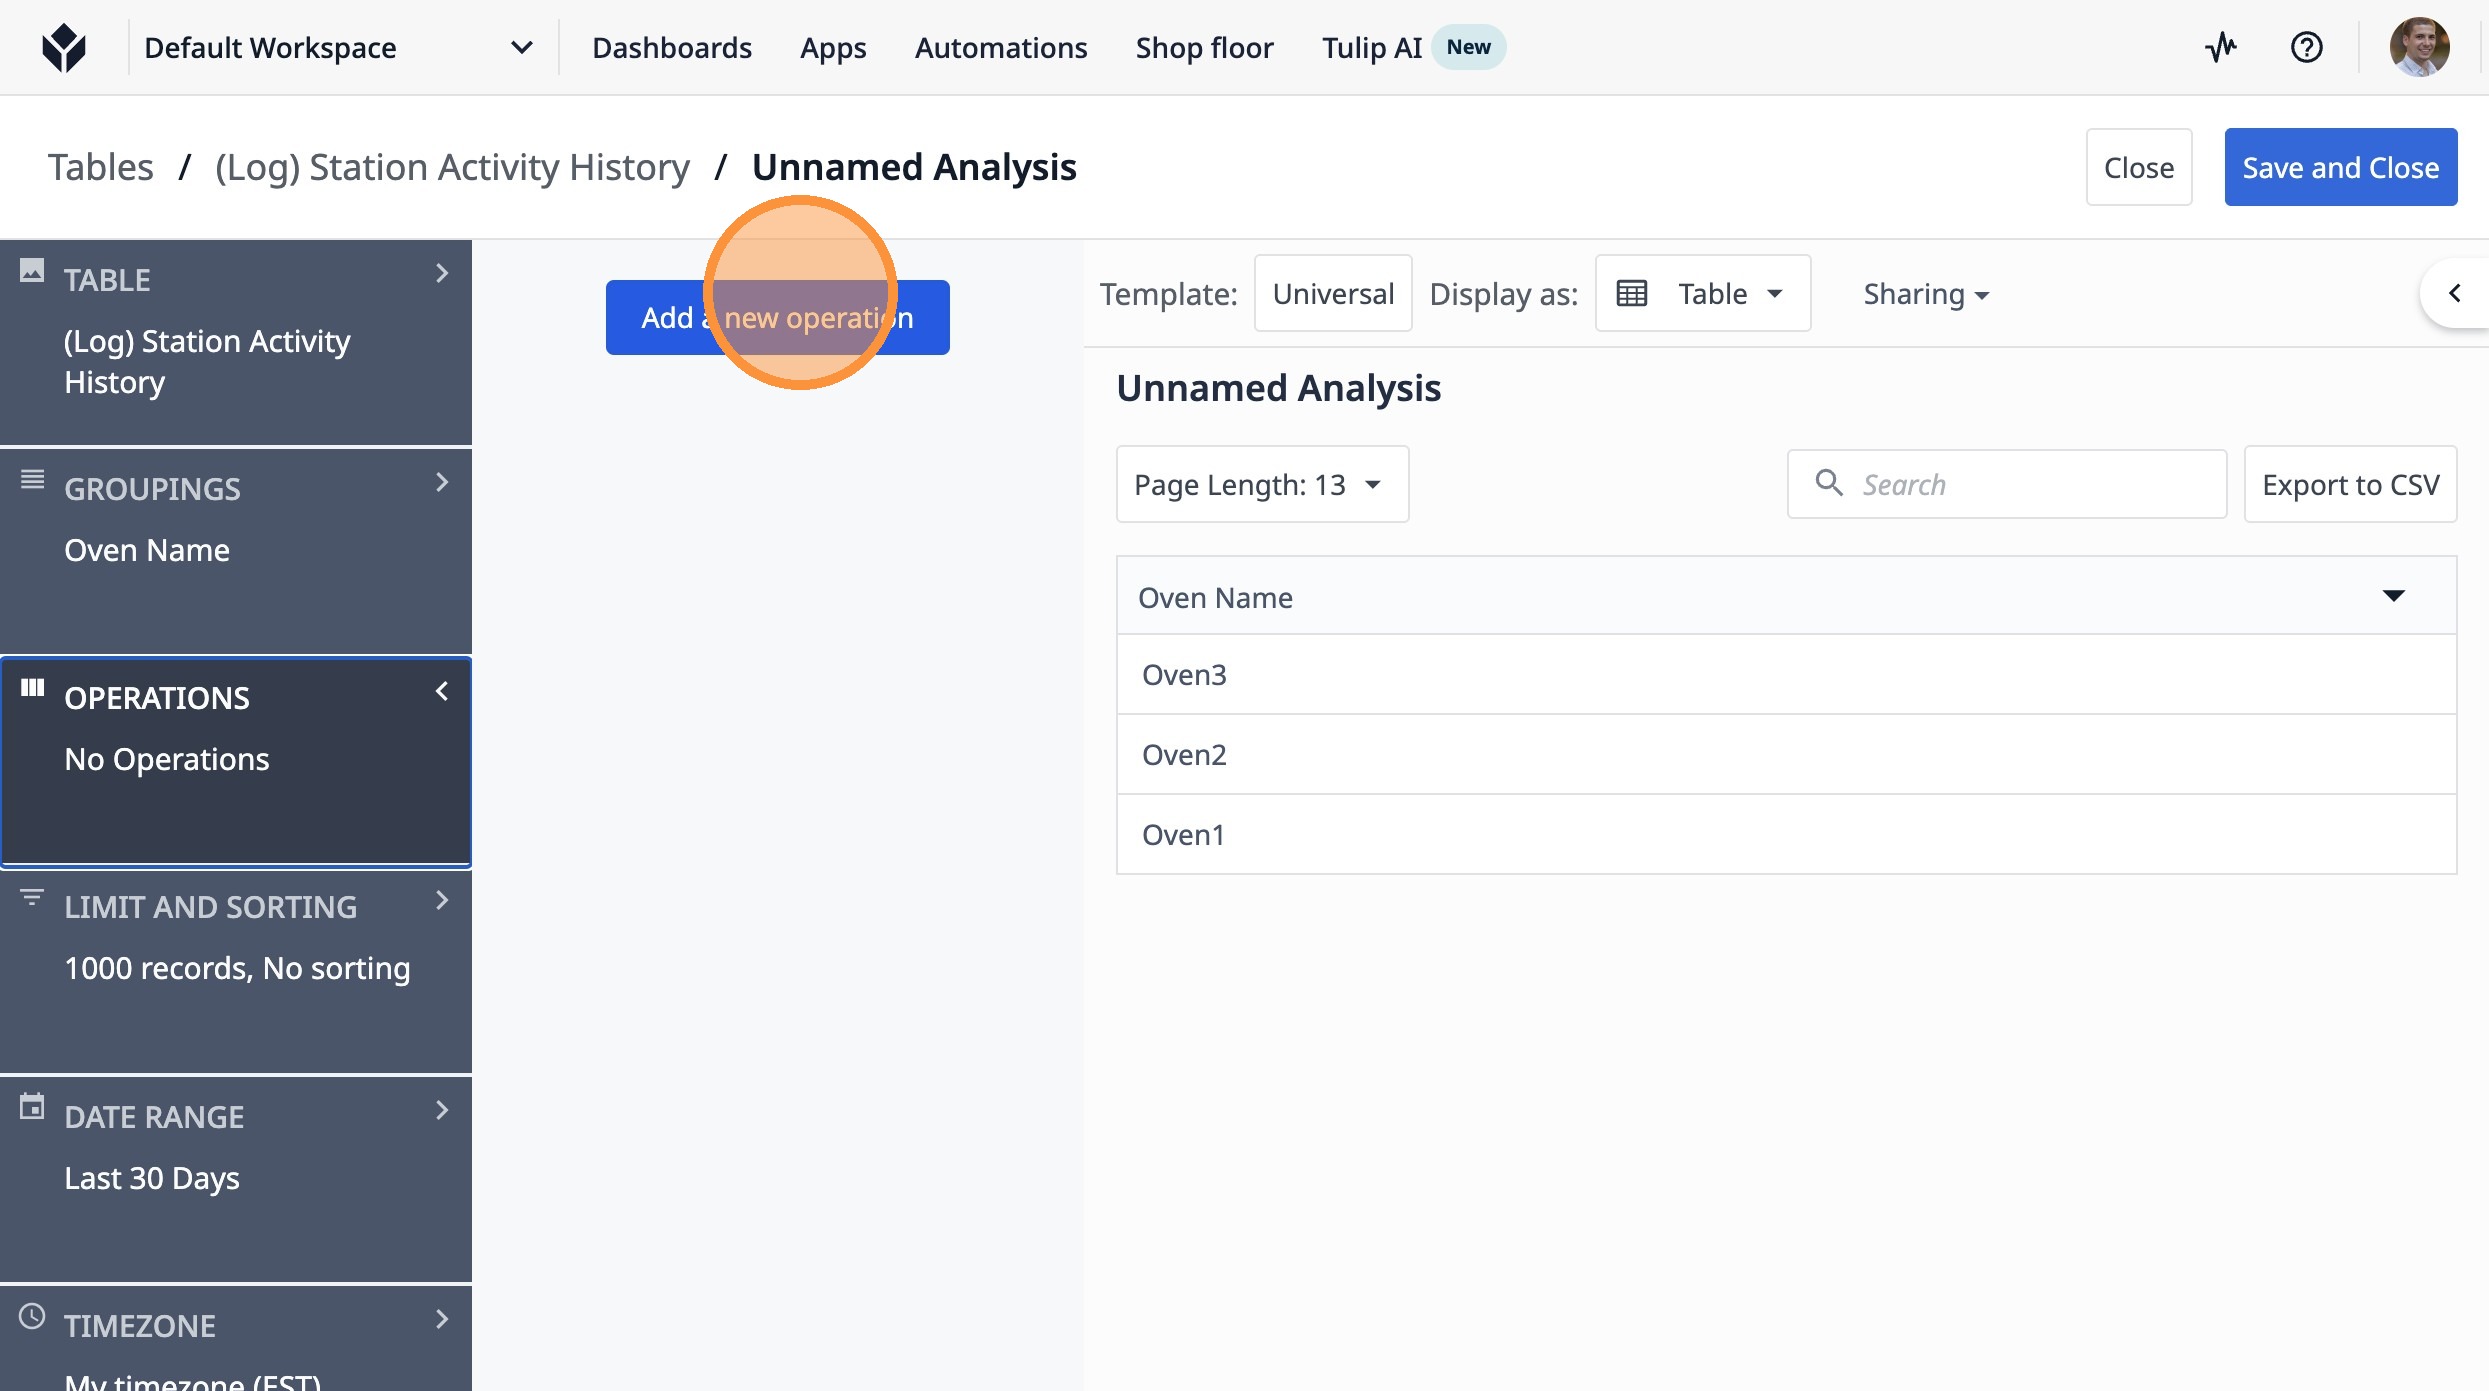Screen dimensions: 2489x1391
Task: Go to the Shop floor menu
Action: pyautogui.click(x=1204, y=47)
